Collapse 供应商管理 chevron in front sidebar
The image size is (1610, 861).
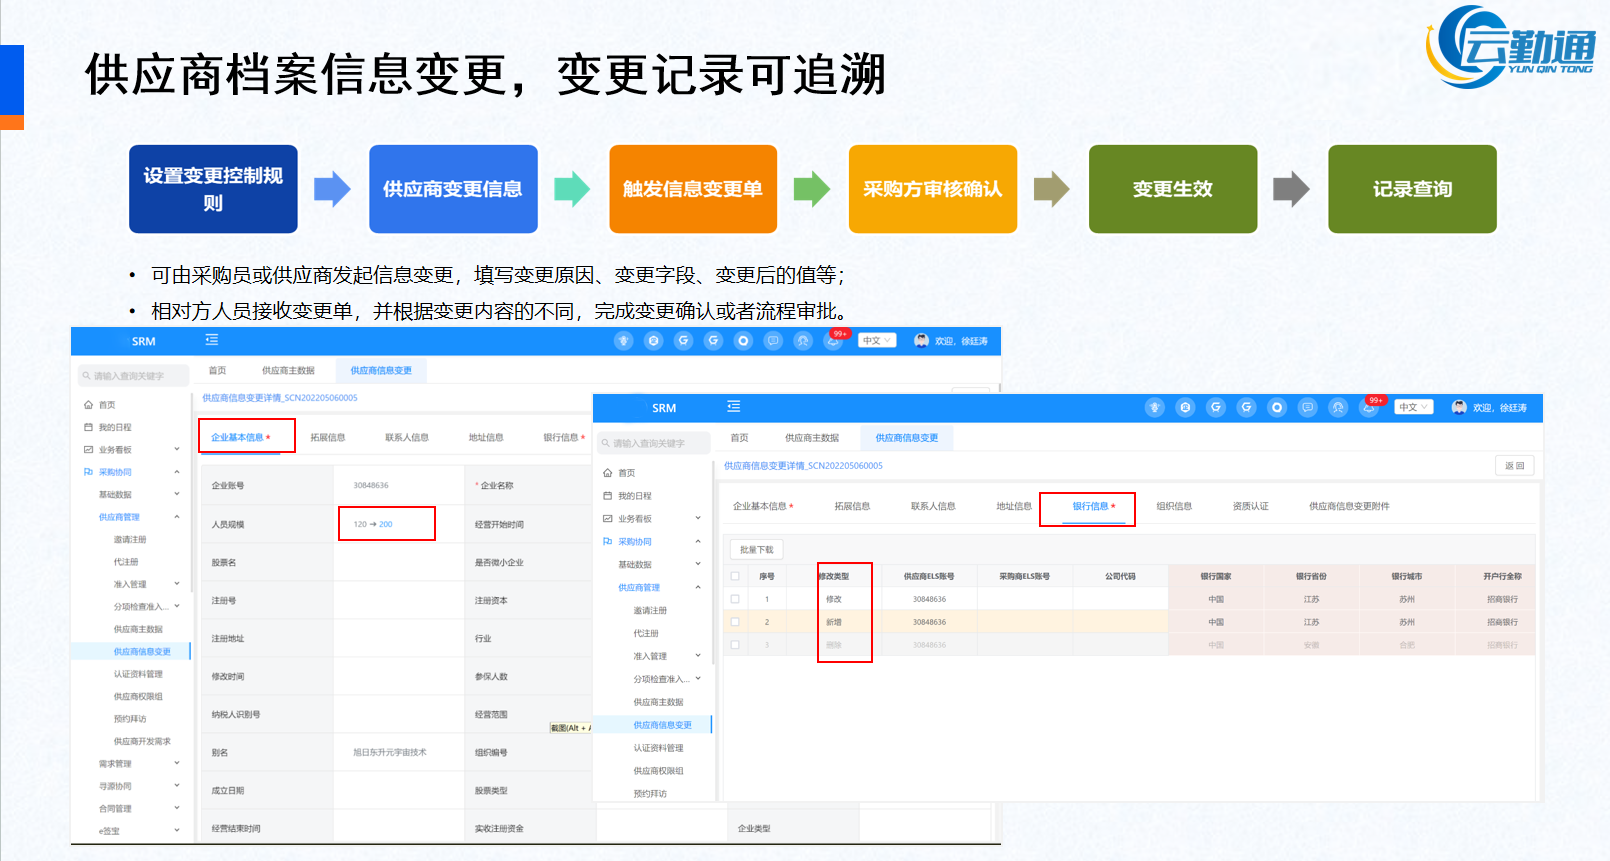click(698, 587)
